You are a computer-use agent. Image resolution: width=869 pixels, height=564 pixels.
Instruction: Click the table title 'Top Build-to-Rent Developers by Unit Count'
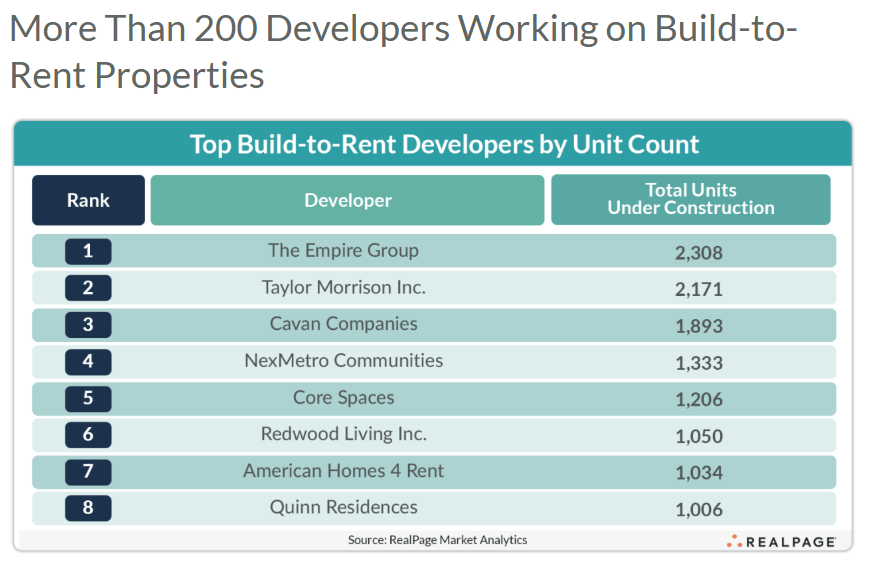click(x=444, y=145)
